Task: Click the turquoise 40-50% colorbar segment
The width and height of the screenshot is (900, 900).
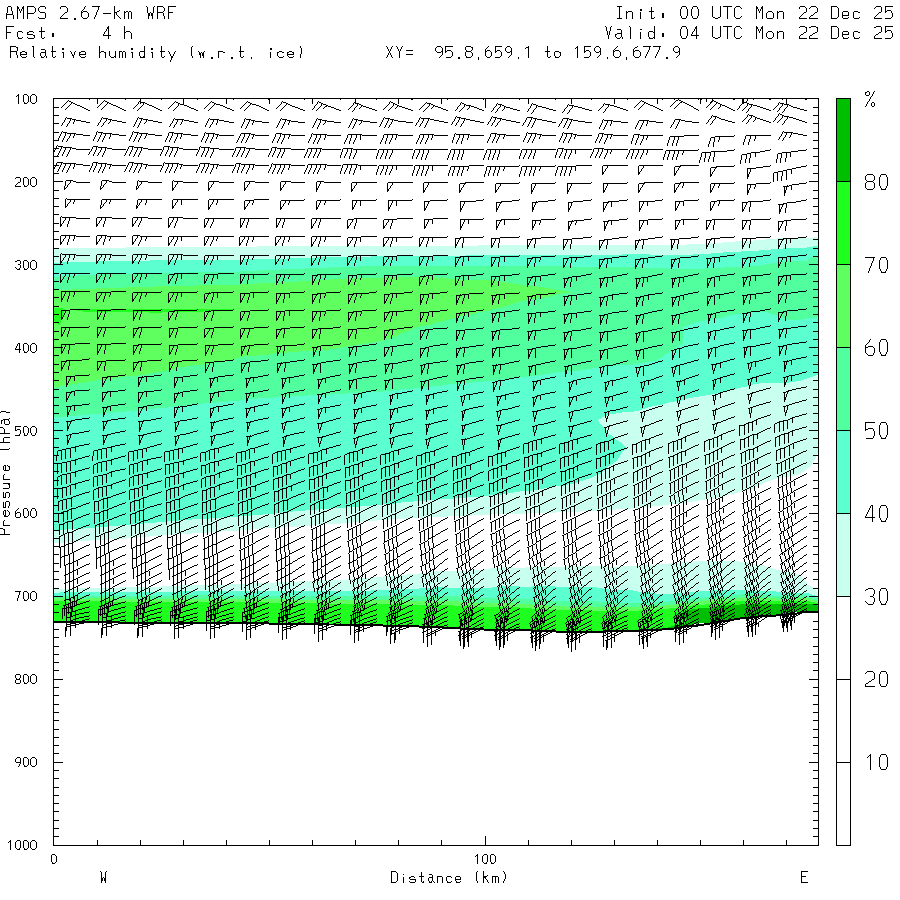Action: [x=843, y=472]
